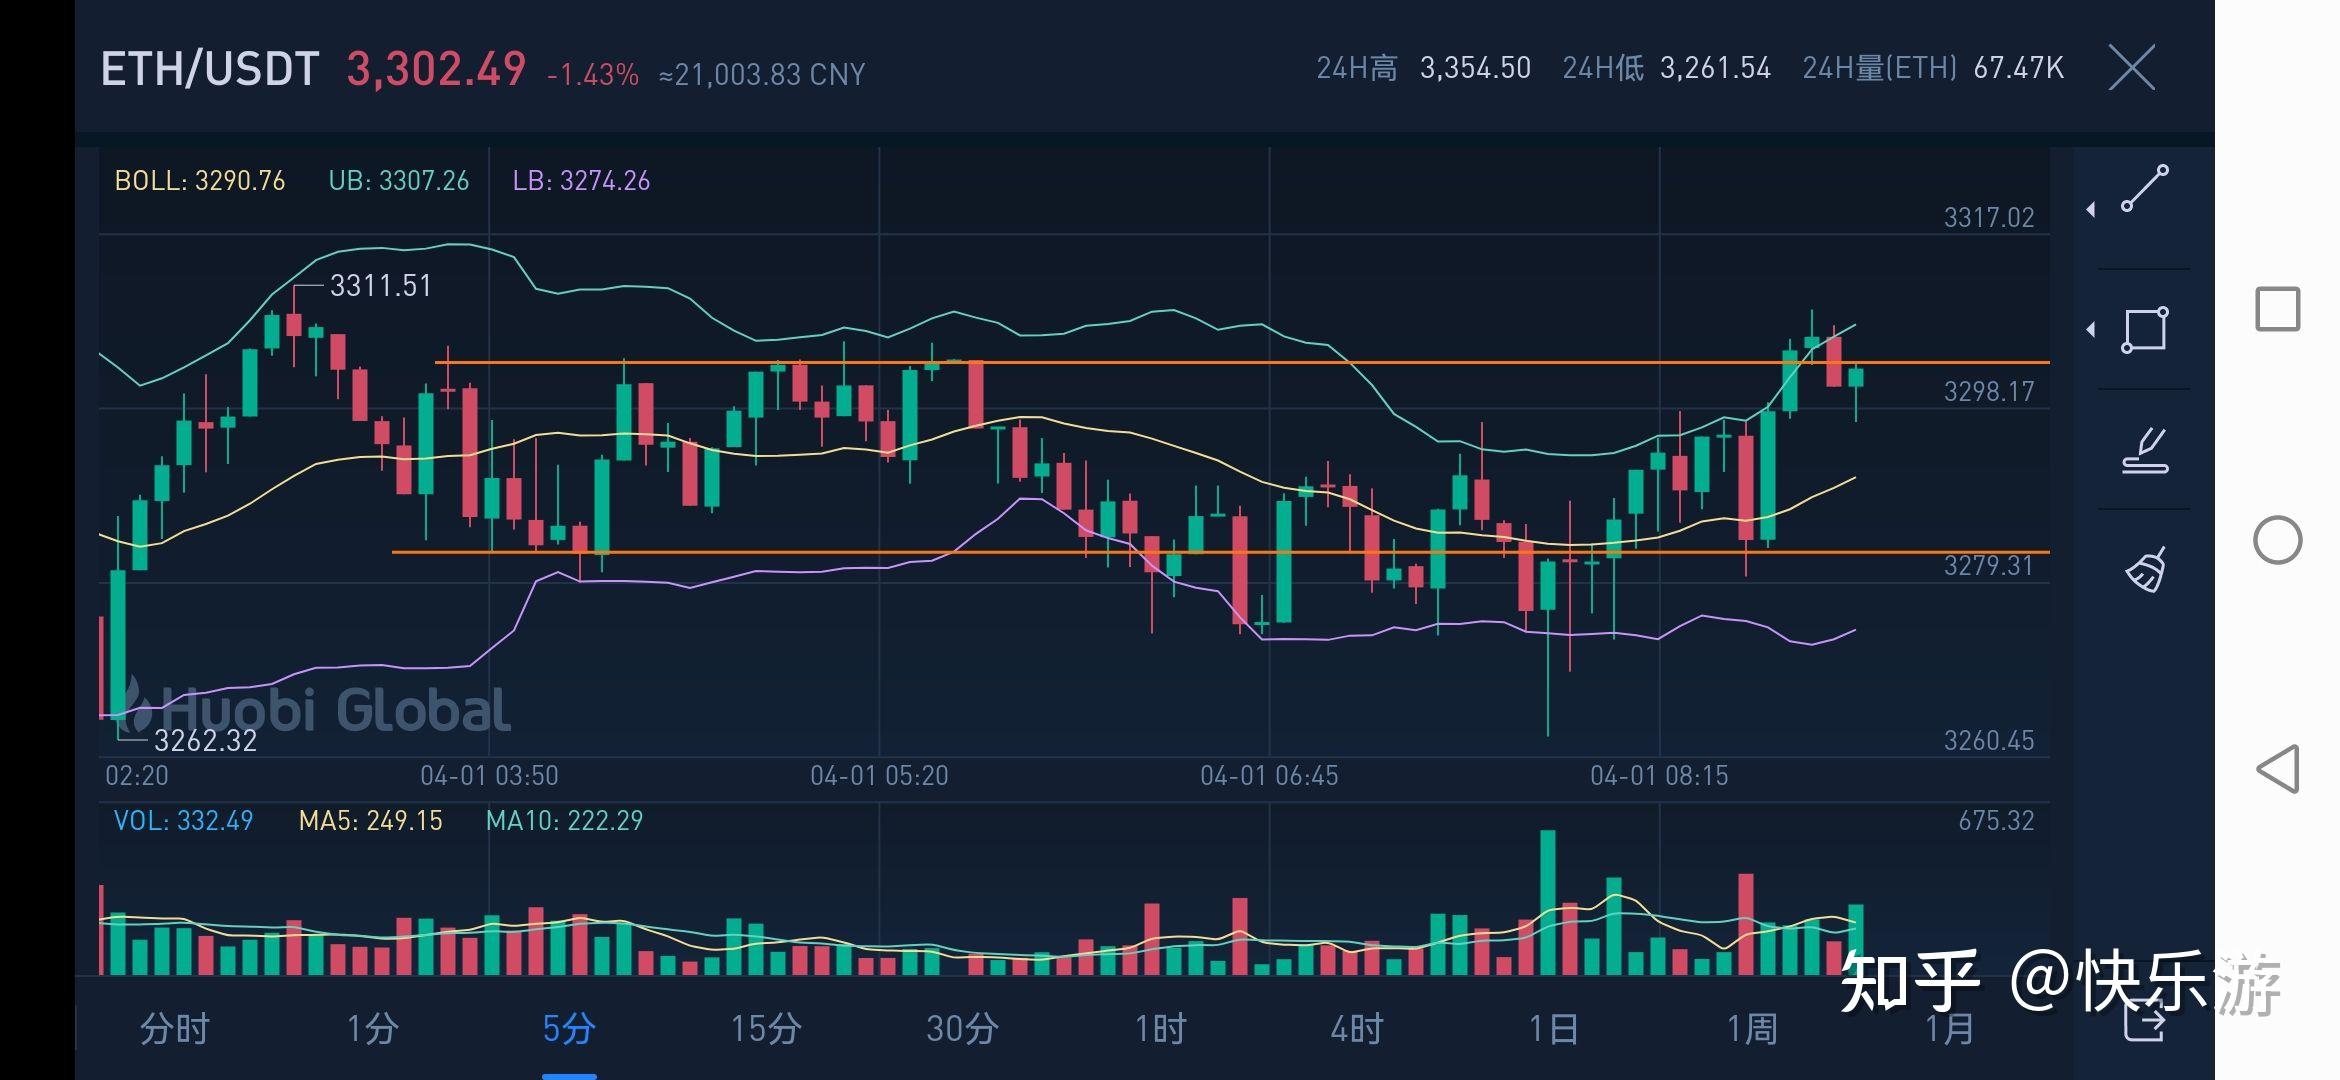The height and width of the screenshot is (1080, 2340).
Task: Tap the X to exit the chart view
Action: pyautogui.click(x=2130, y=68)
